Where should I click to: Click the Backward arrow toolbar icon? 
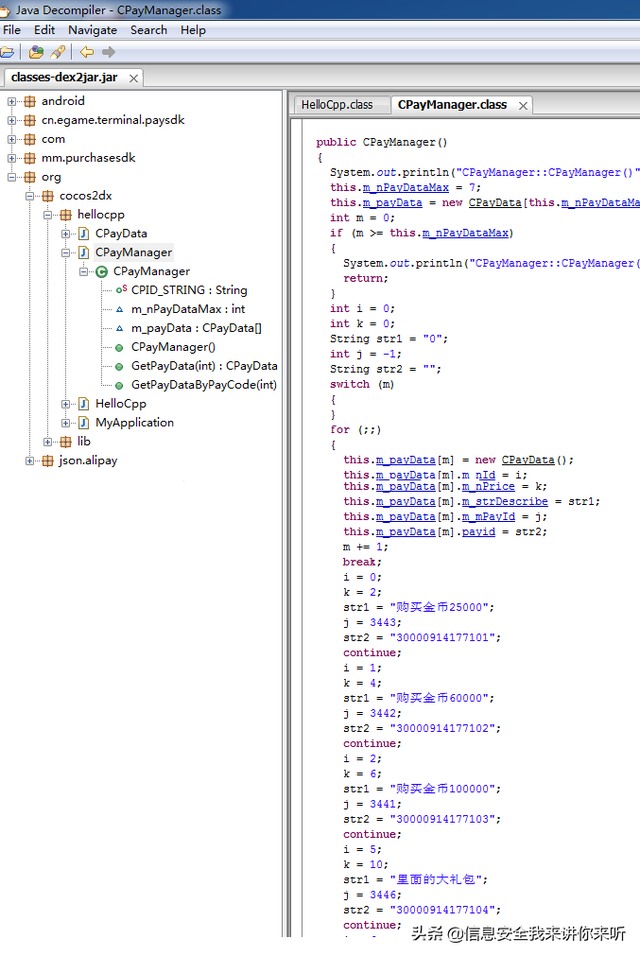click(87, 52)
